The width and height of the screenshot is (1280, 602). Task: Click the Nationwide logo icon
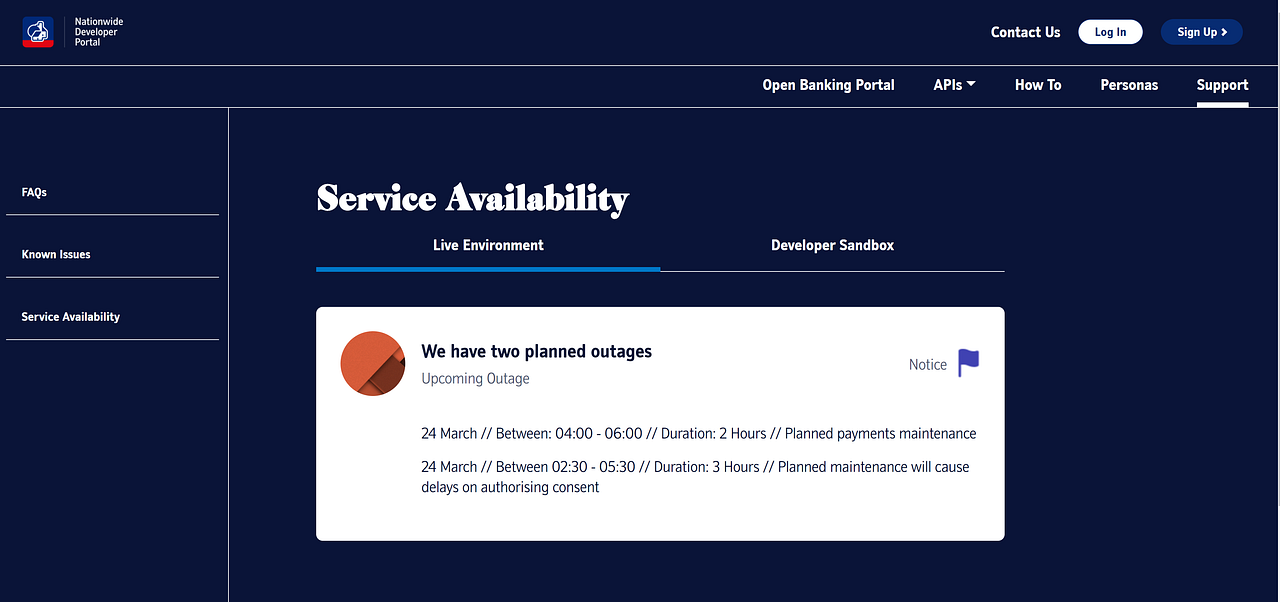[x=38, y=31]
